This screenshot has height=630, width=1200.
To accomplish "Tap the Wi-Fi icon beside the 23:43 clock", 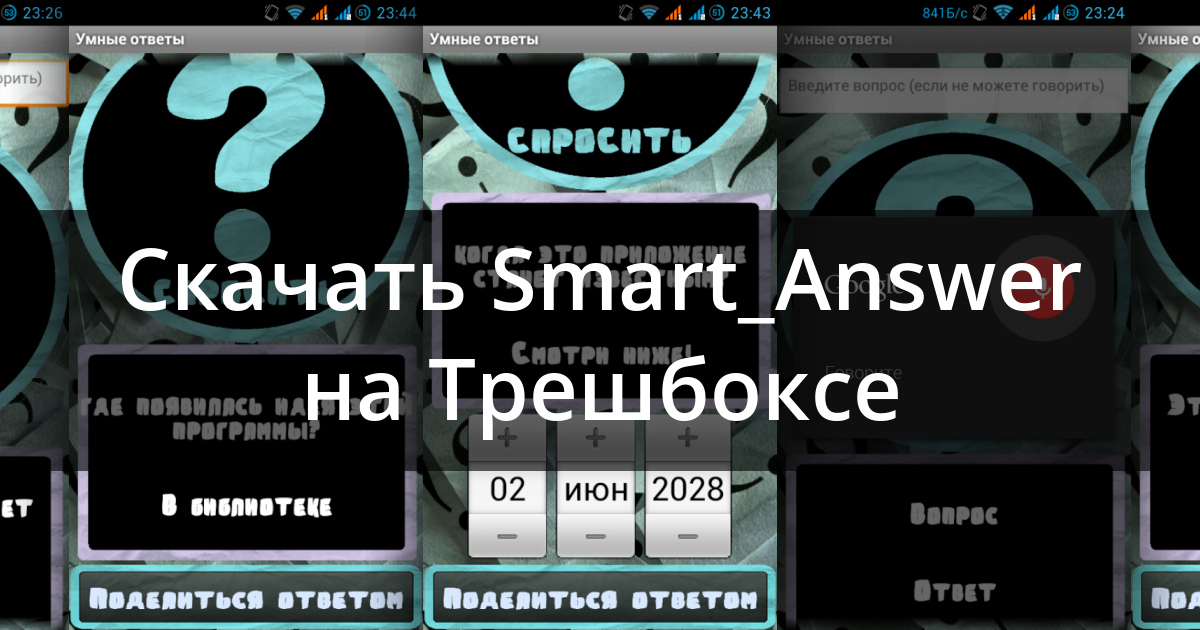I will pyautogui.click(x=650, y=13).
